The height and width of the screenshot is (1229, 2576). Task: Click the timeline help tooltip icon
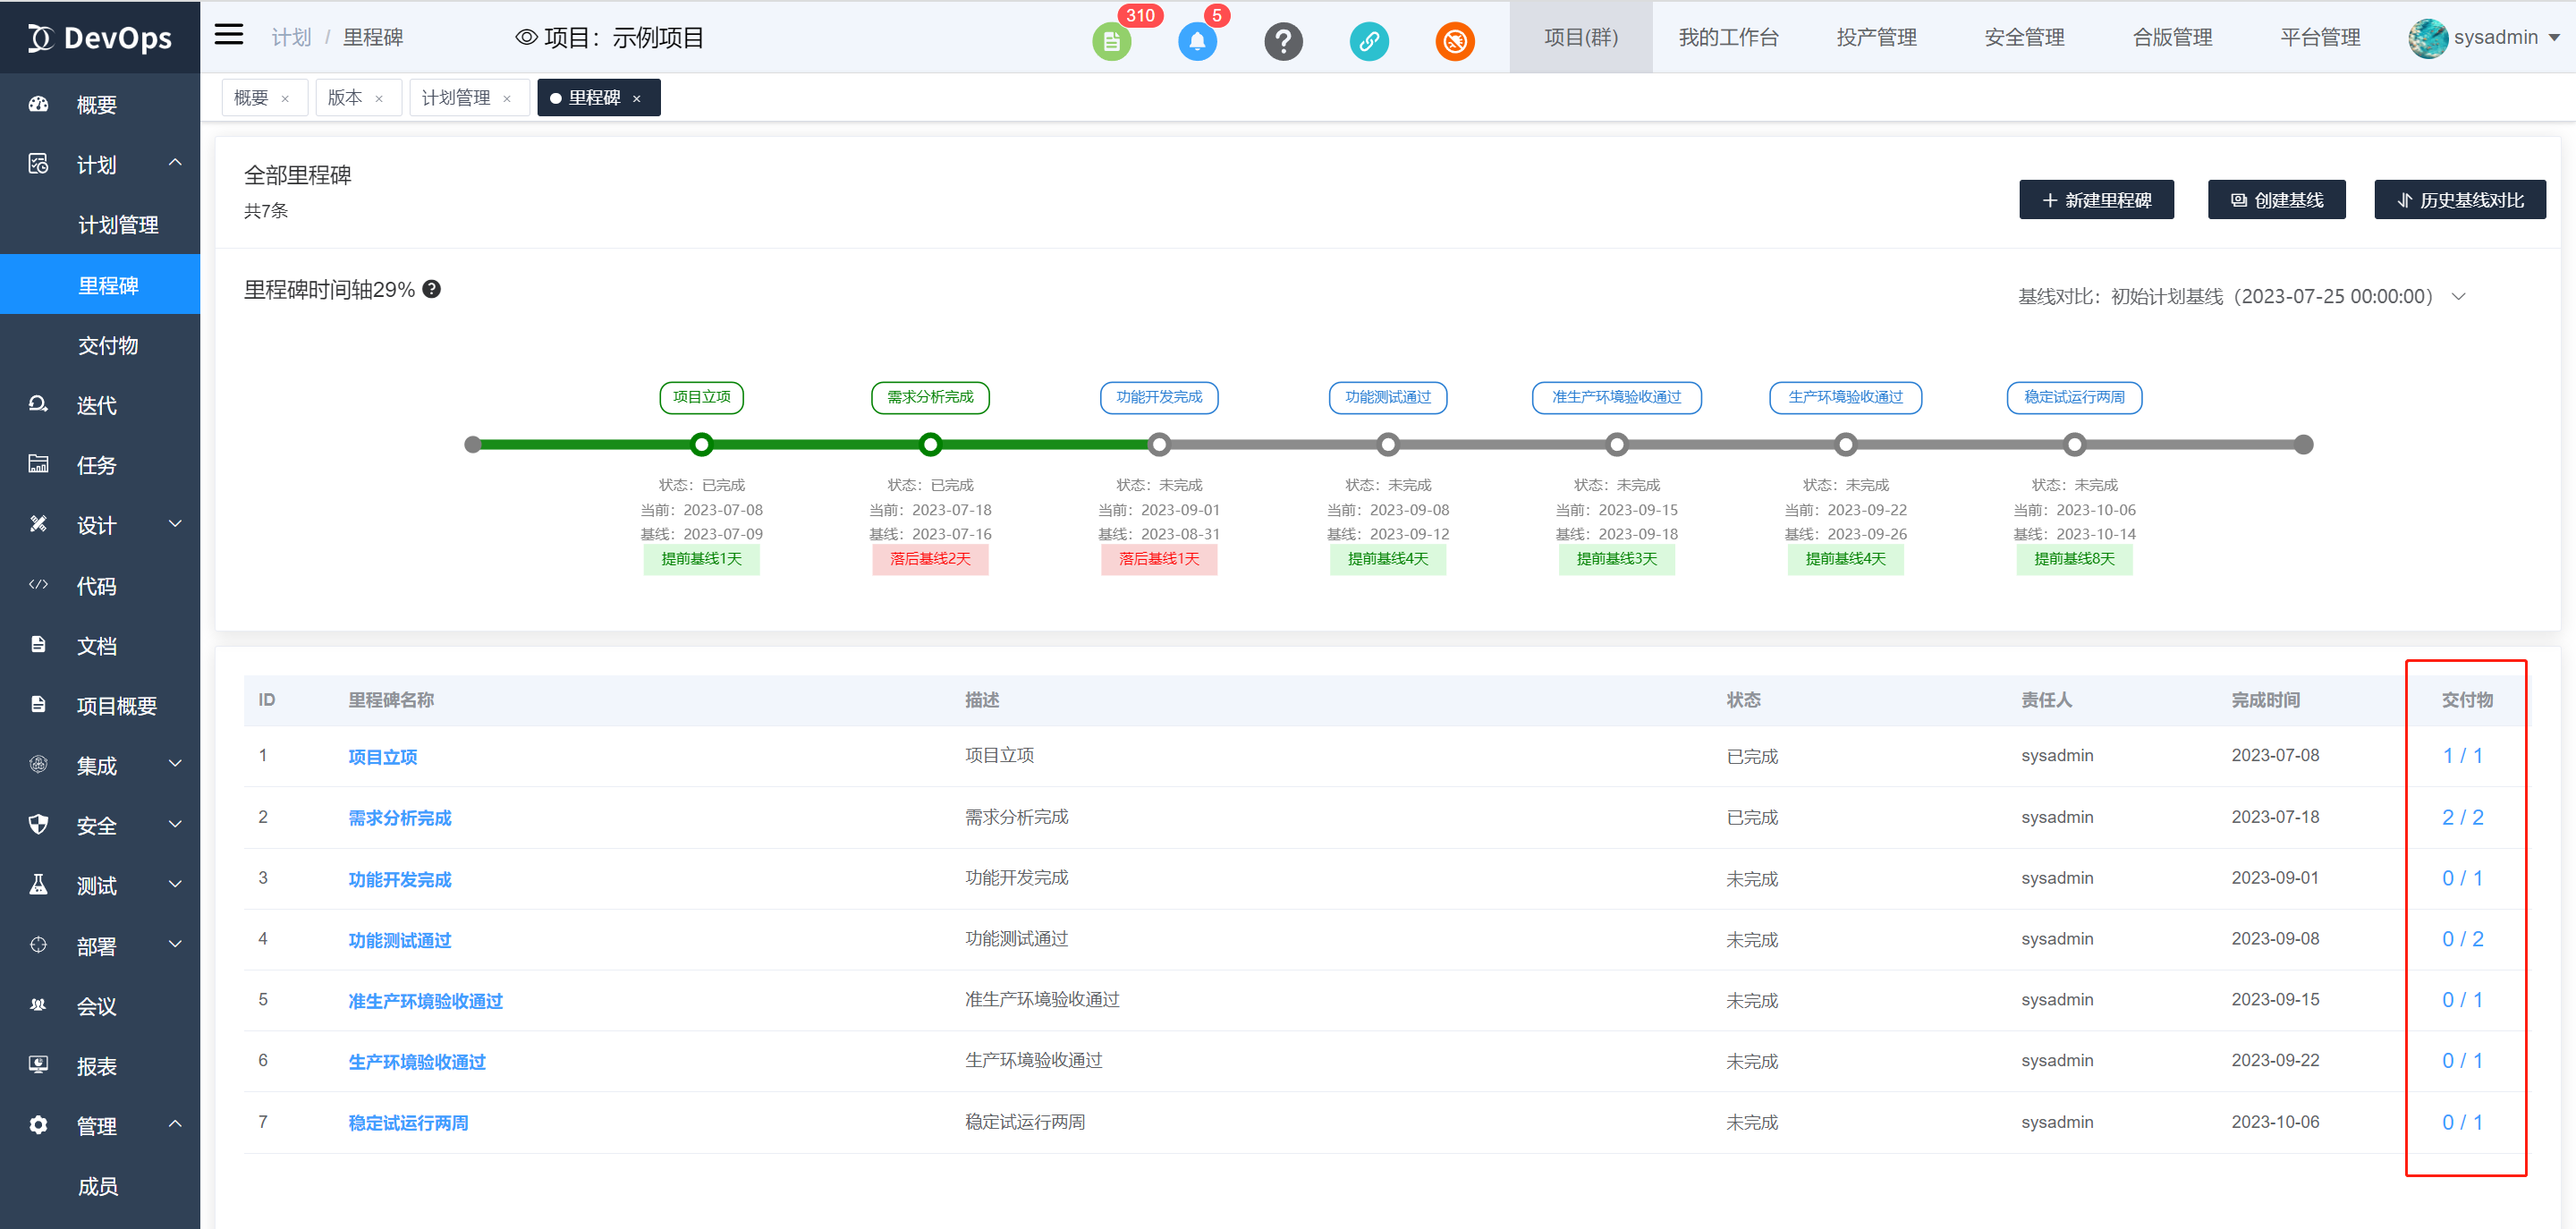click(432, 290)
